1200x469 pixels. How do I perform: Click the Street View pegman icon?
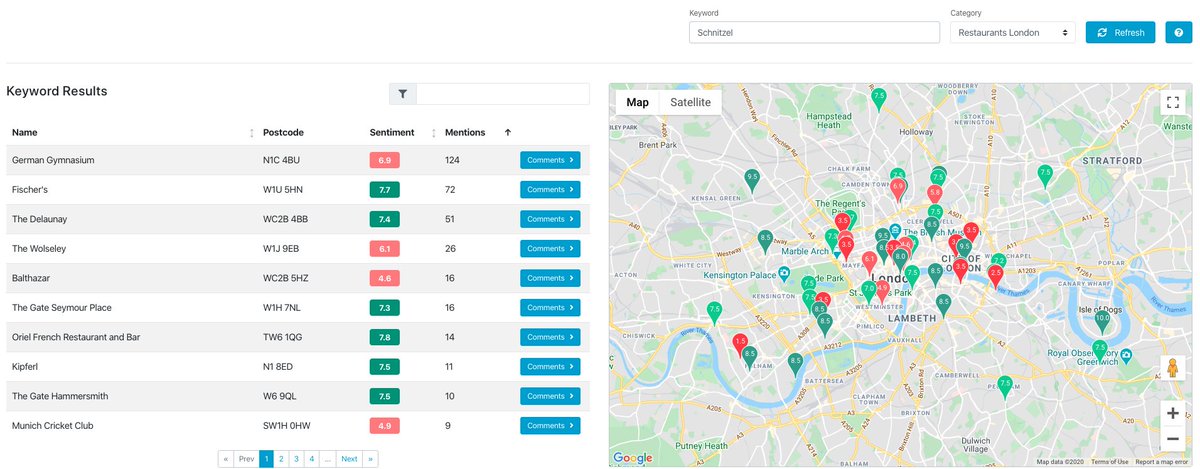pos(1173,369)
